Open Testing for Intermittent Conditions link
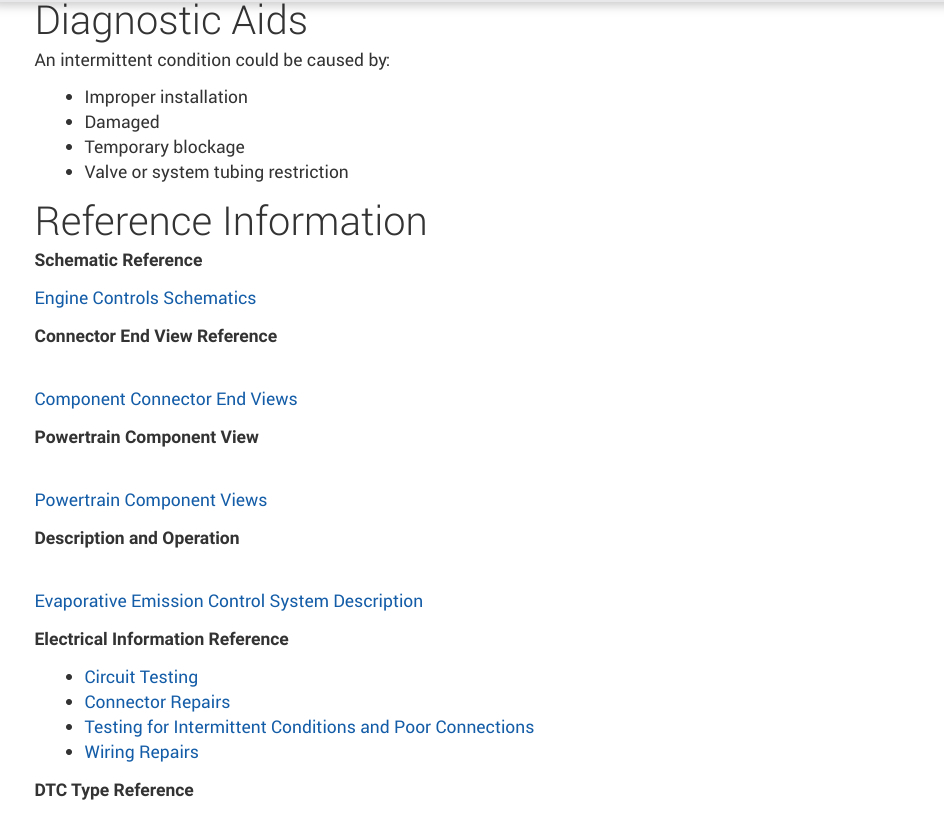 tap(309, 727)
